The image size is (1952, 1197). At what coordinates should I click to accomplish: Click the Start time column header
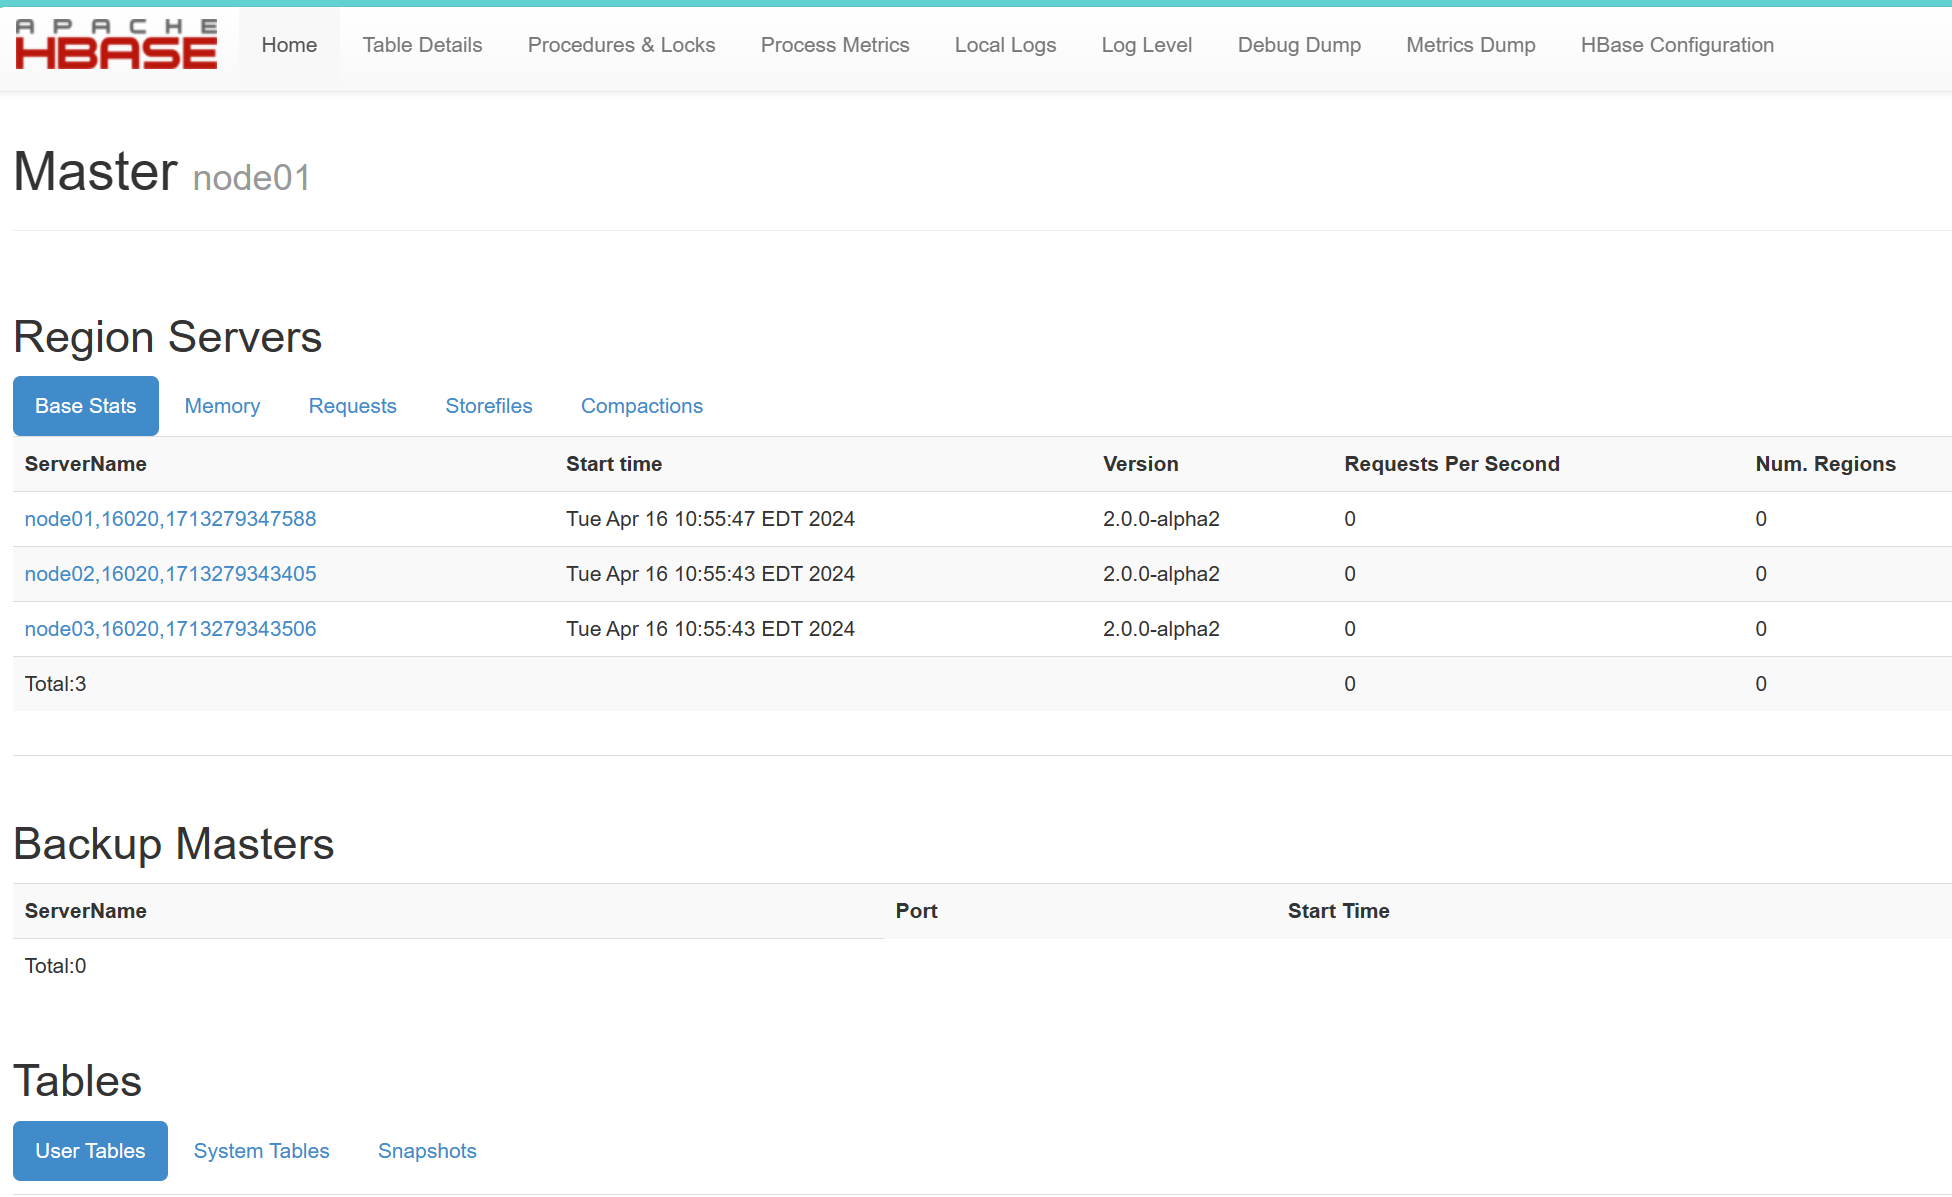(614, 464)
